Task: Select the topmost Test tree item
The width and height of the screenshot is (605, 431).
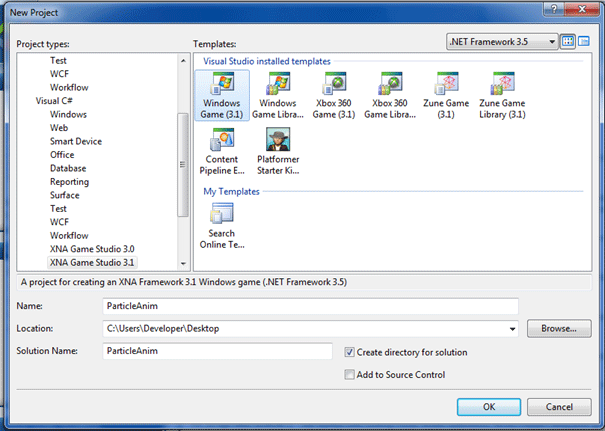Action: coord(58,61)
